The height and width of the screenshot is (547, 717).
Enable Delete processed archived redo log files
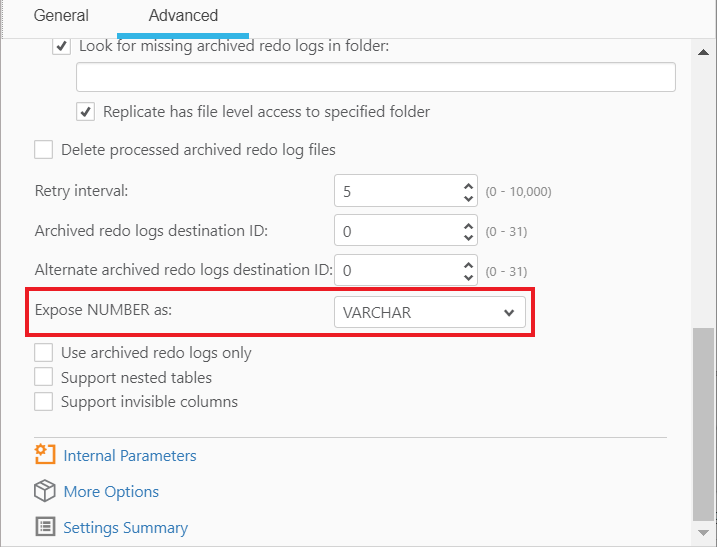(x=43, y=150)
